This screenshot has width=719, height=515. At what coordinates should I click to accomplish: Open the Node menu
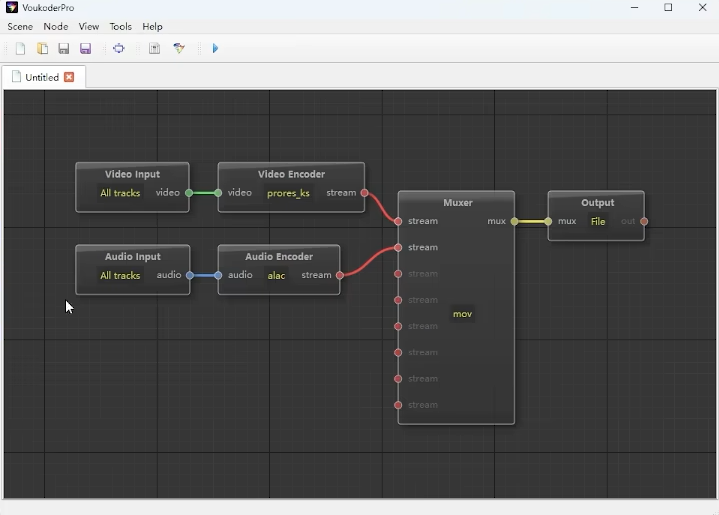point(56,27)
